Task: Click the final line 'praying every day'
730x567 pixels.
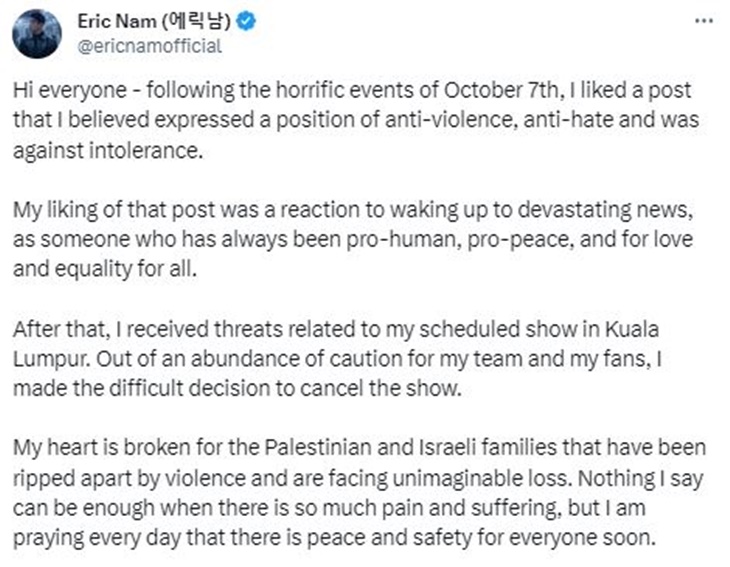Action: [334, 538]
